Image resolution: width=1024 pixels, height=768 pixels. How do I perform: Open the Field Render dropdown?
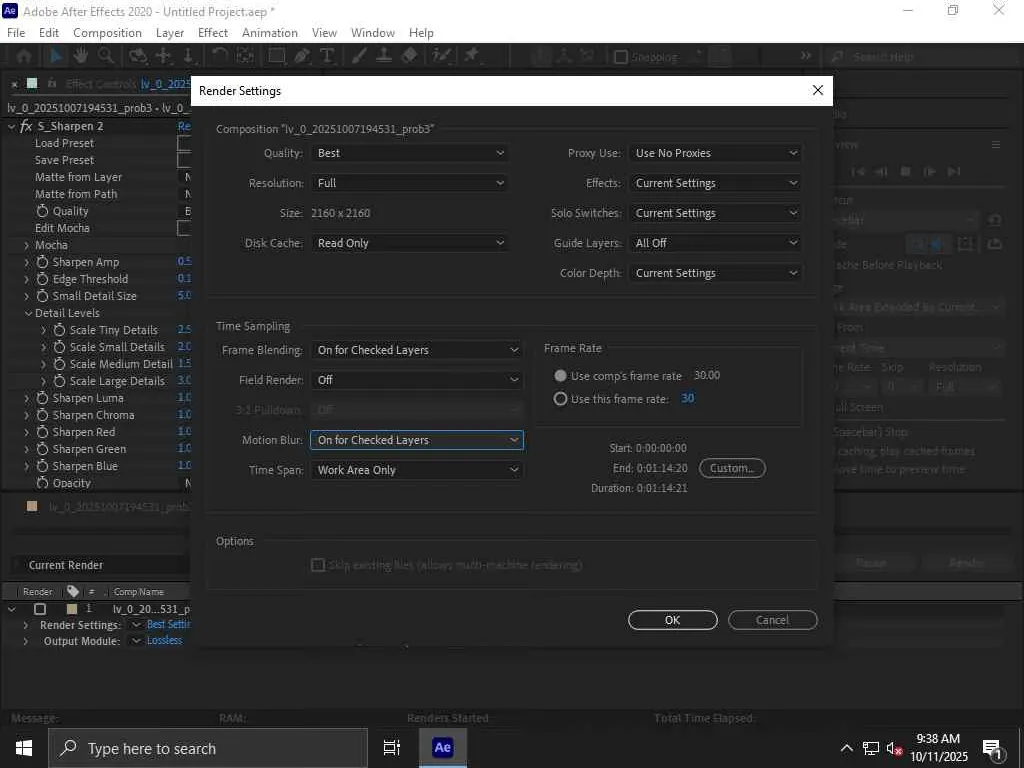click(x=417, y=380)
